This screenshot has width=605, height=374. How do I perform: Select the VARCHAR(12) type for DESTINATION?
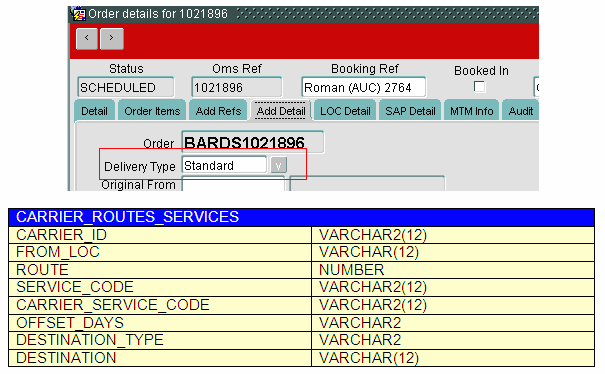pos(453,358)
